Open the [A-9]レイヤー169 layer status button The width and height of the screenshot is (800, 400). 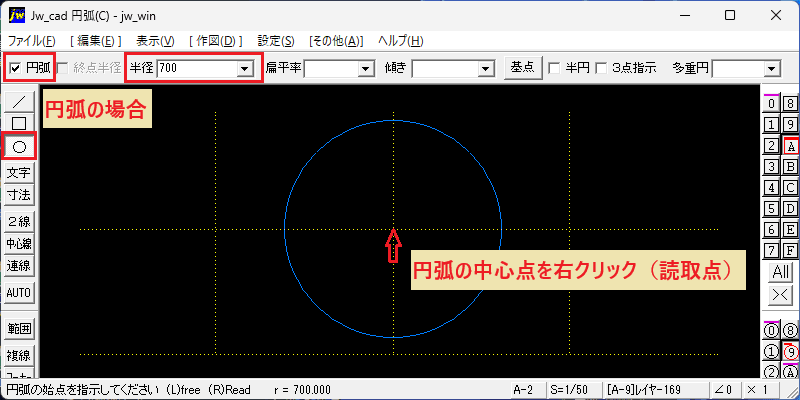click(656, 390)
